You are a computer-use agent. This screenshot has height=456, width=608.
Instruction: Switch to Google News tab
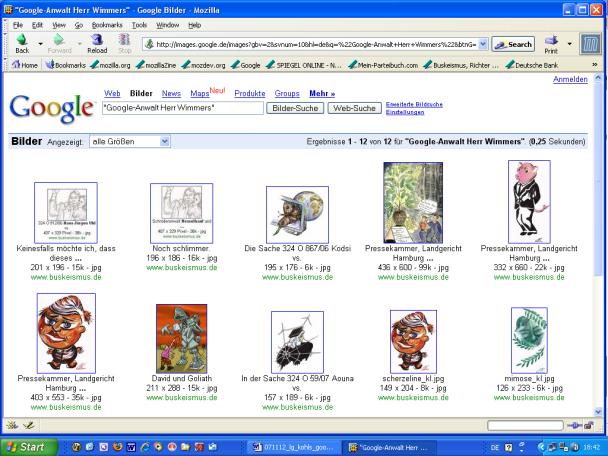pyautogui.click(x=171, y=93)
